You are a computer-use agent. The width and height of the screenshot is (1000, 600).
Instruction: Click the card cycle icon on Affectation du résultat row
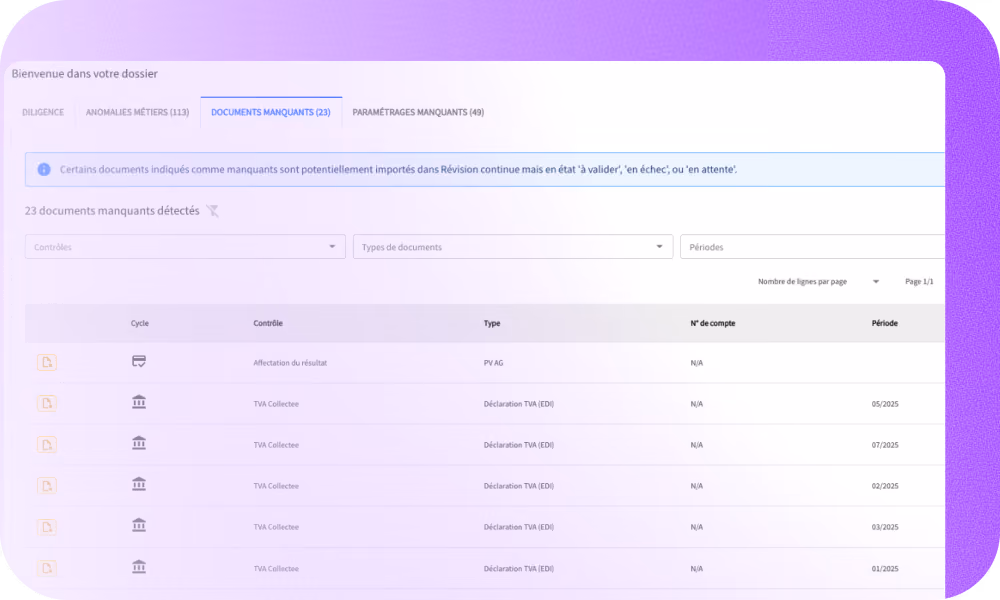[139, 362]
